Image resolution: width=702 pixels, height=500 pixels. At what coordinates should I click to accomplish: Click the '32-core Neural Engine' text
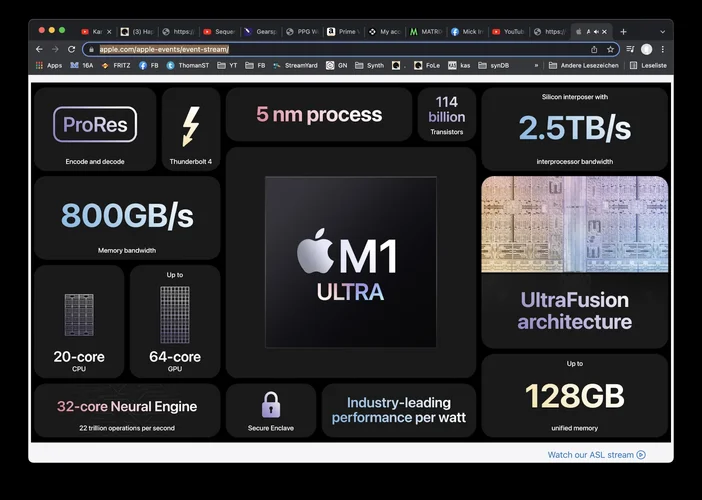(127, 406)
